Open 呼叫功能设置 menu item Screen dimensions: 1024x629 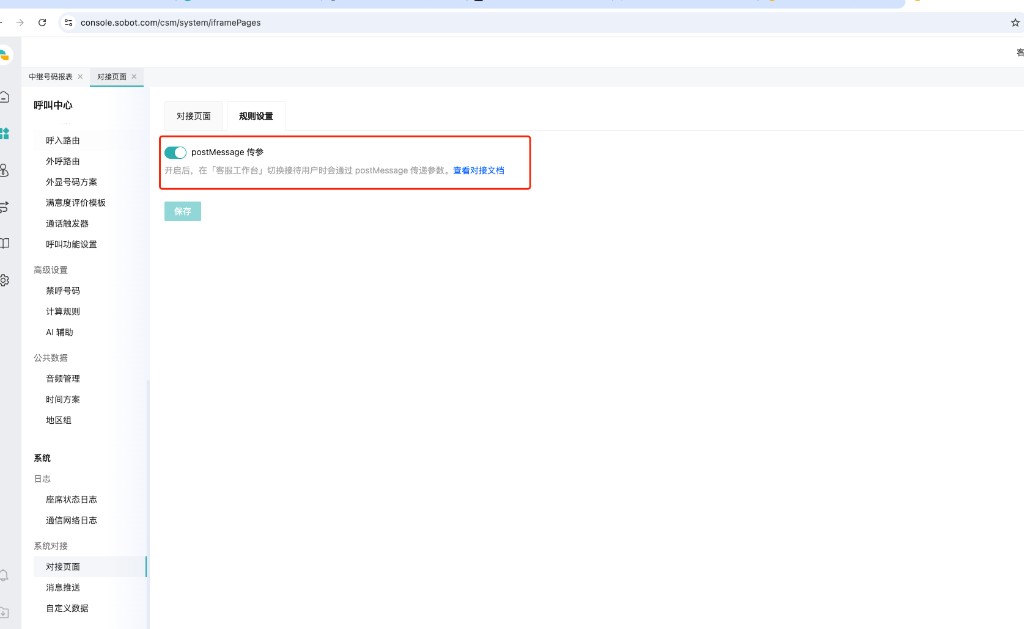pos(71,244)
